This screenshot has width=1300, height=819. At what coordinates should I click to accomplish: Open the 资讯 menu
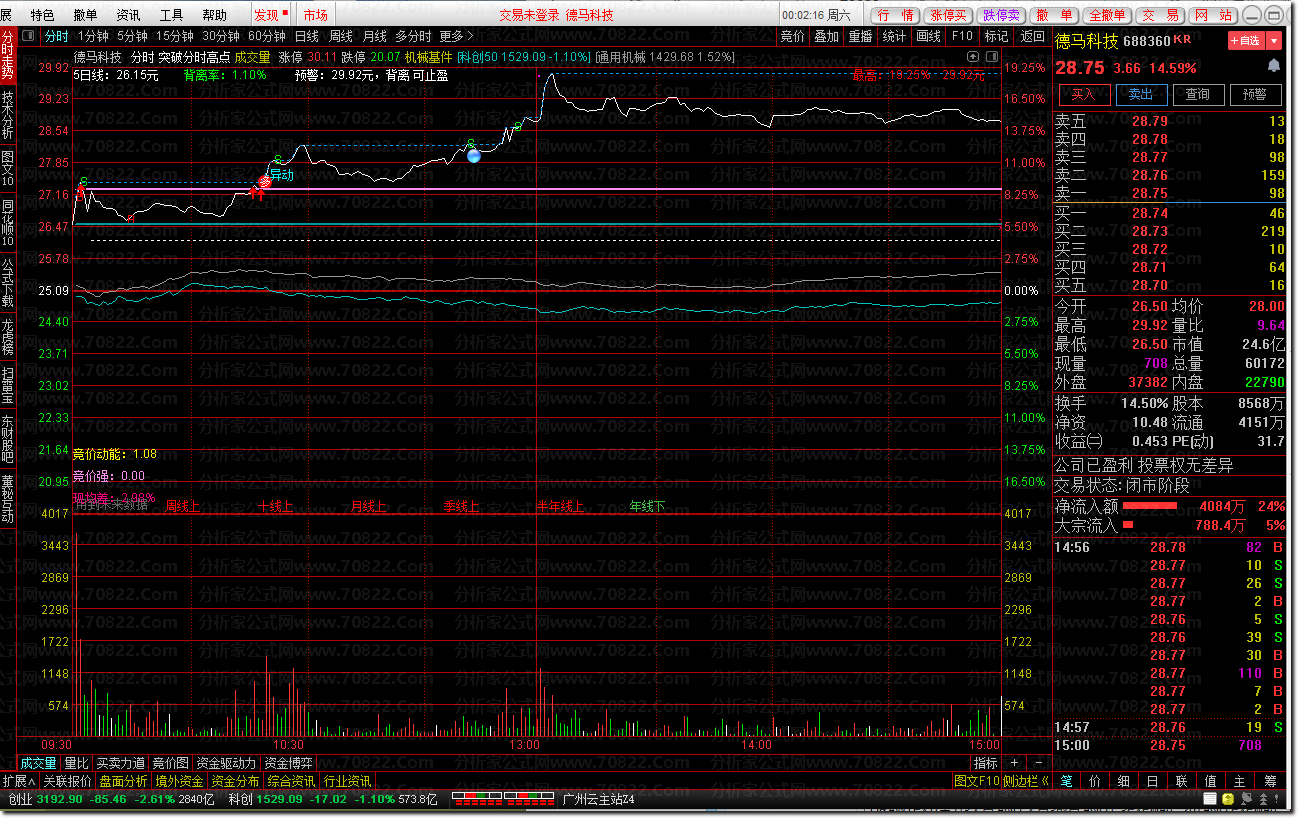coord(128,15)
